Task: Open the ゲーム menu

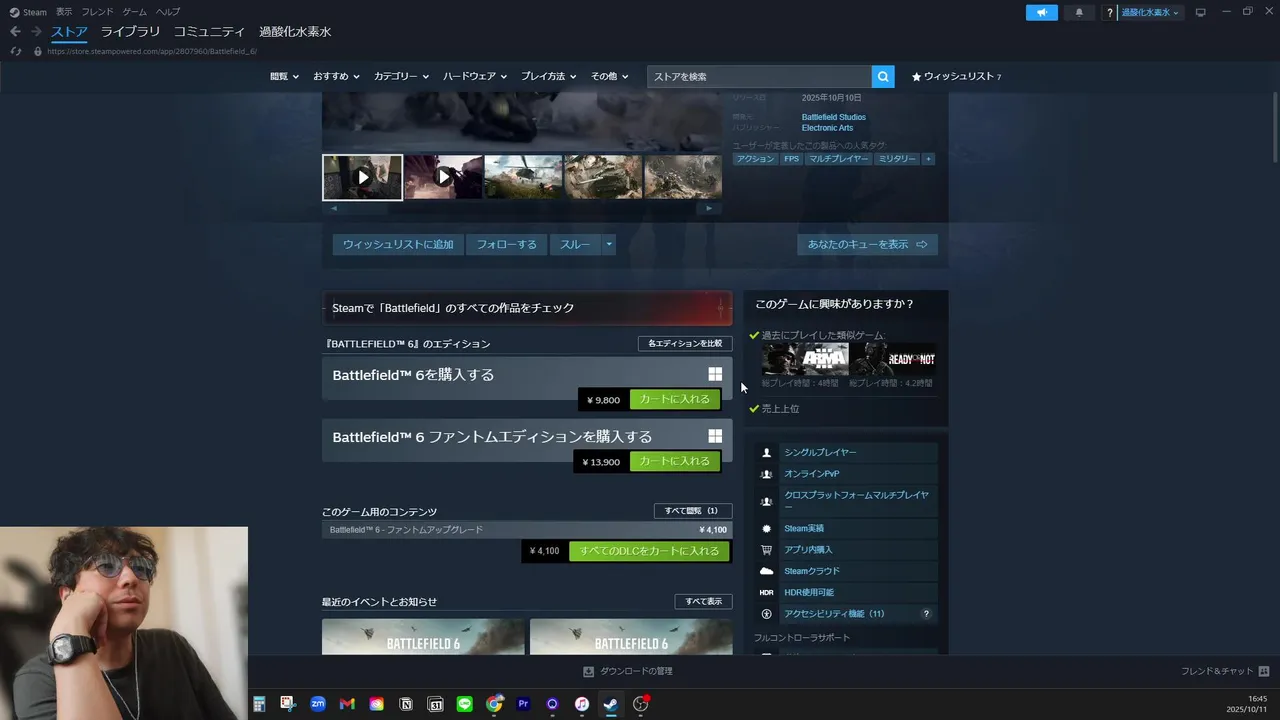Action: 135,12
